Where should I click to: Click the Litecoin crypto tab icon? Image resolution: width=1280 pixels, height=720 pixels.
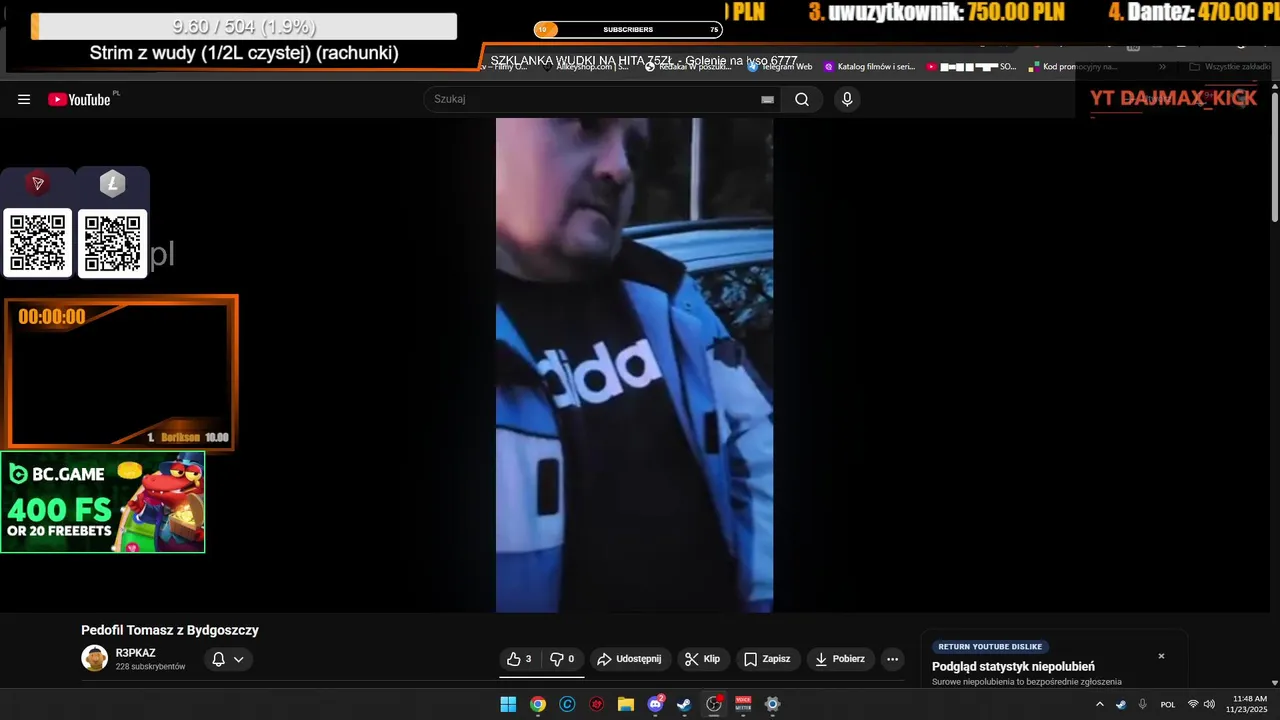112,184
